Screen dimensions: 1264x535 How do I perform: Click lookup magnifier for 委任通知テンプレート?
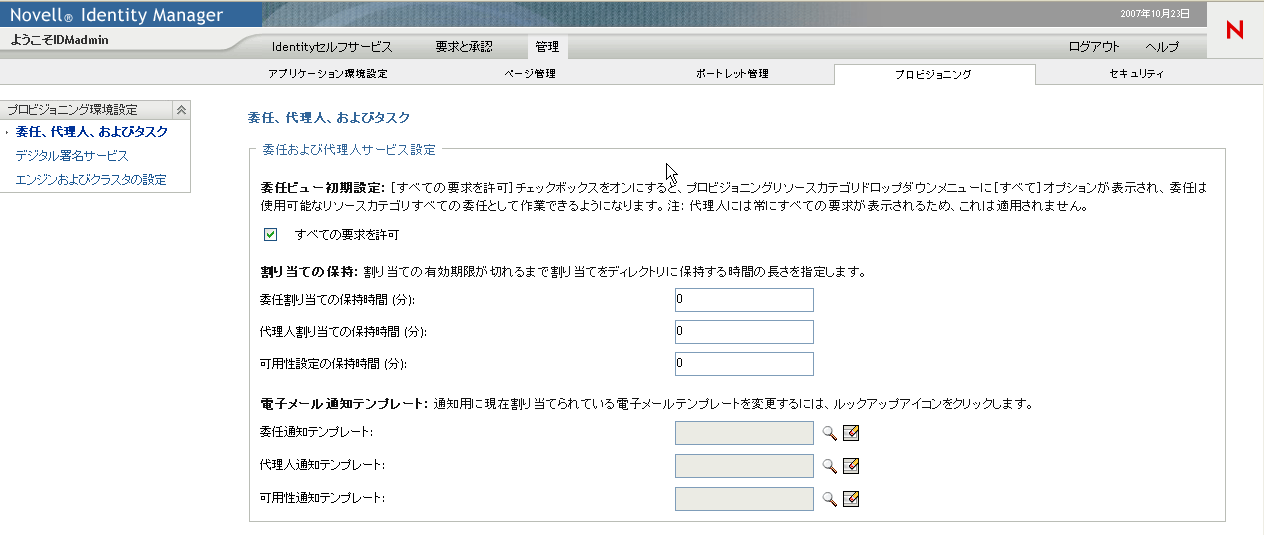point(829,433)
